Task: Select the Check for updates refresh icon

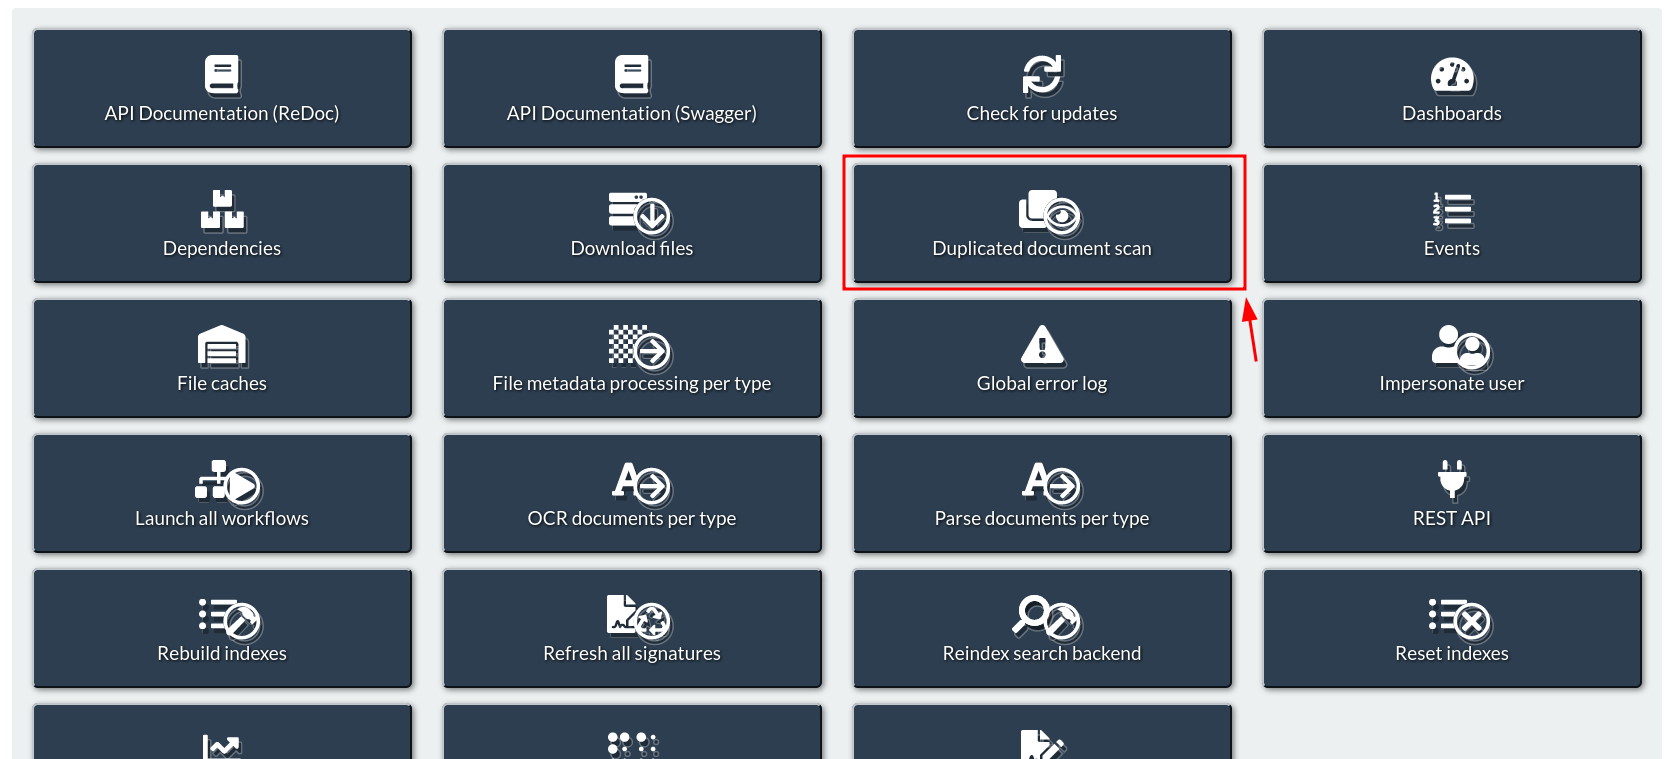Action: [1042, 75]
